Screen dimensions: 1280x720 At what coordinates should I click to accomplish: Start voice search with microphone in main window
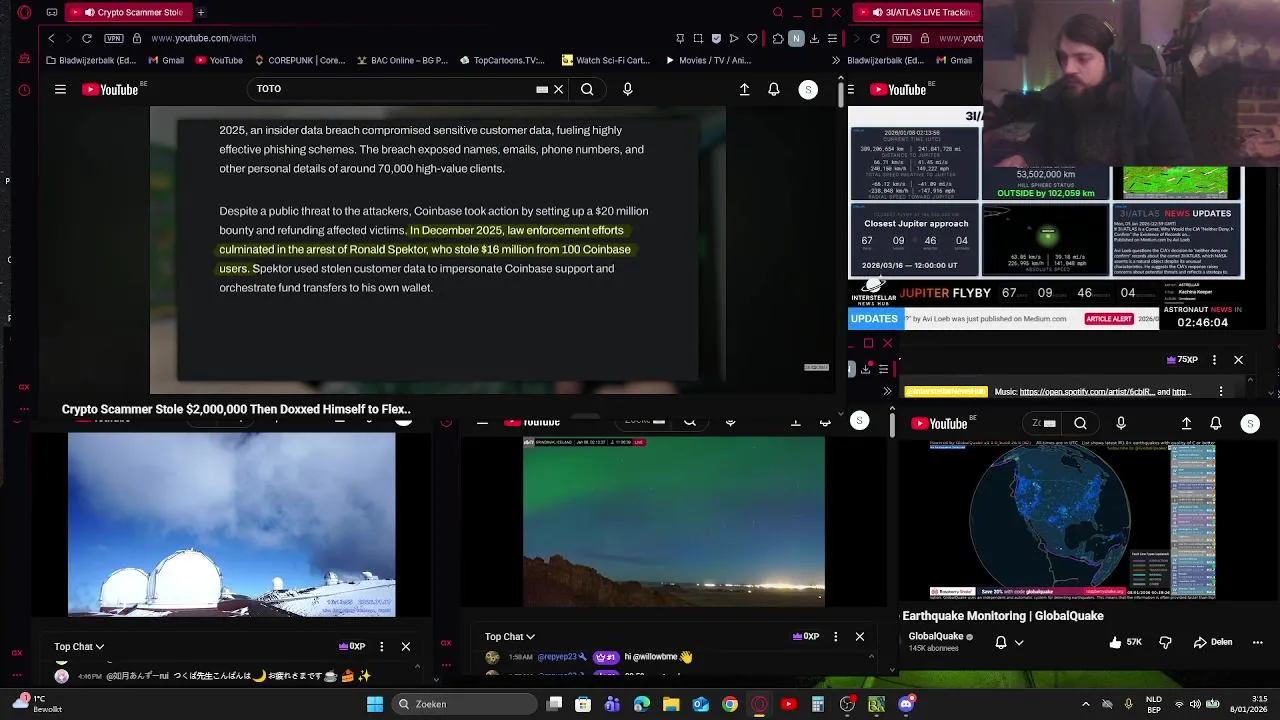(x=627, y=89)
